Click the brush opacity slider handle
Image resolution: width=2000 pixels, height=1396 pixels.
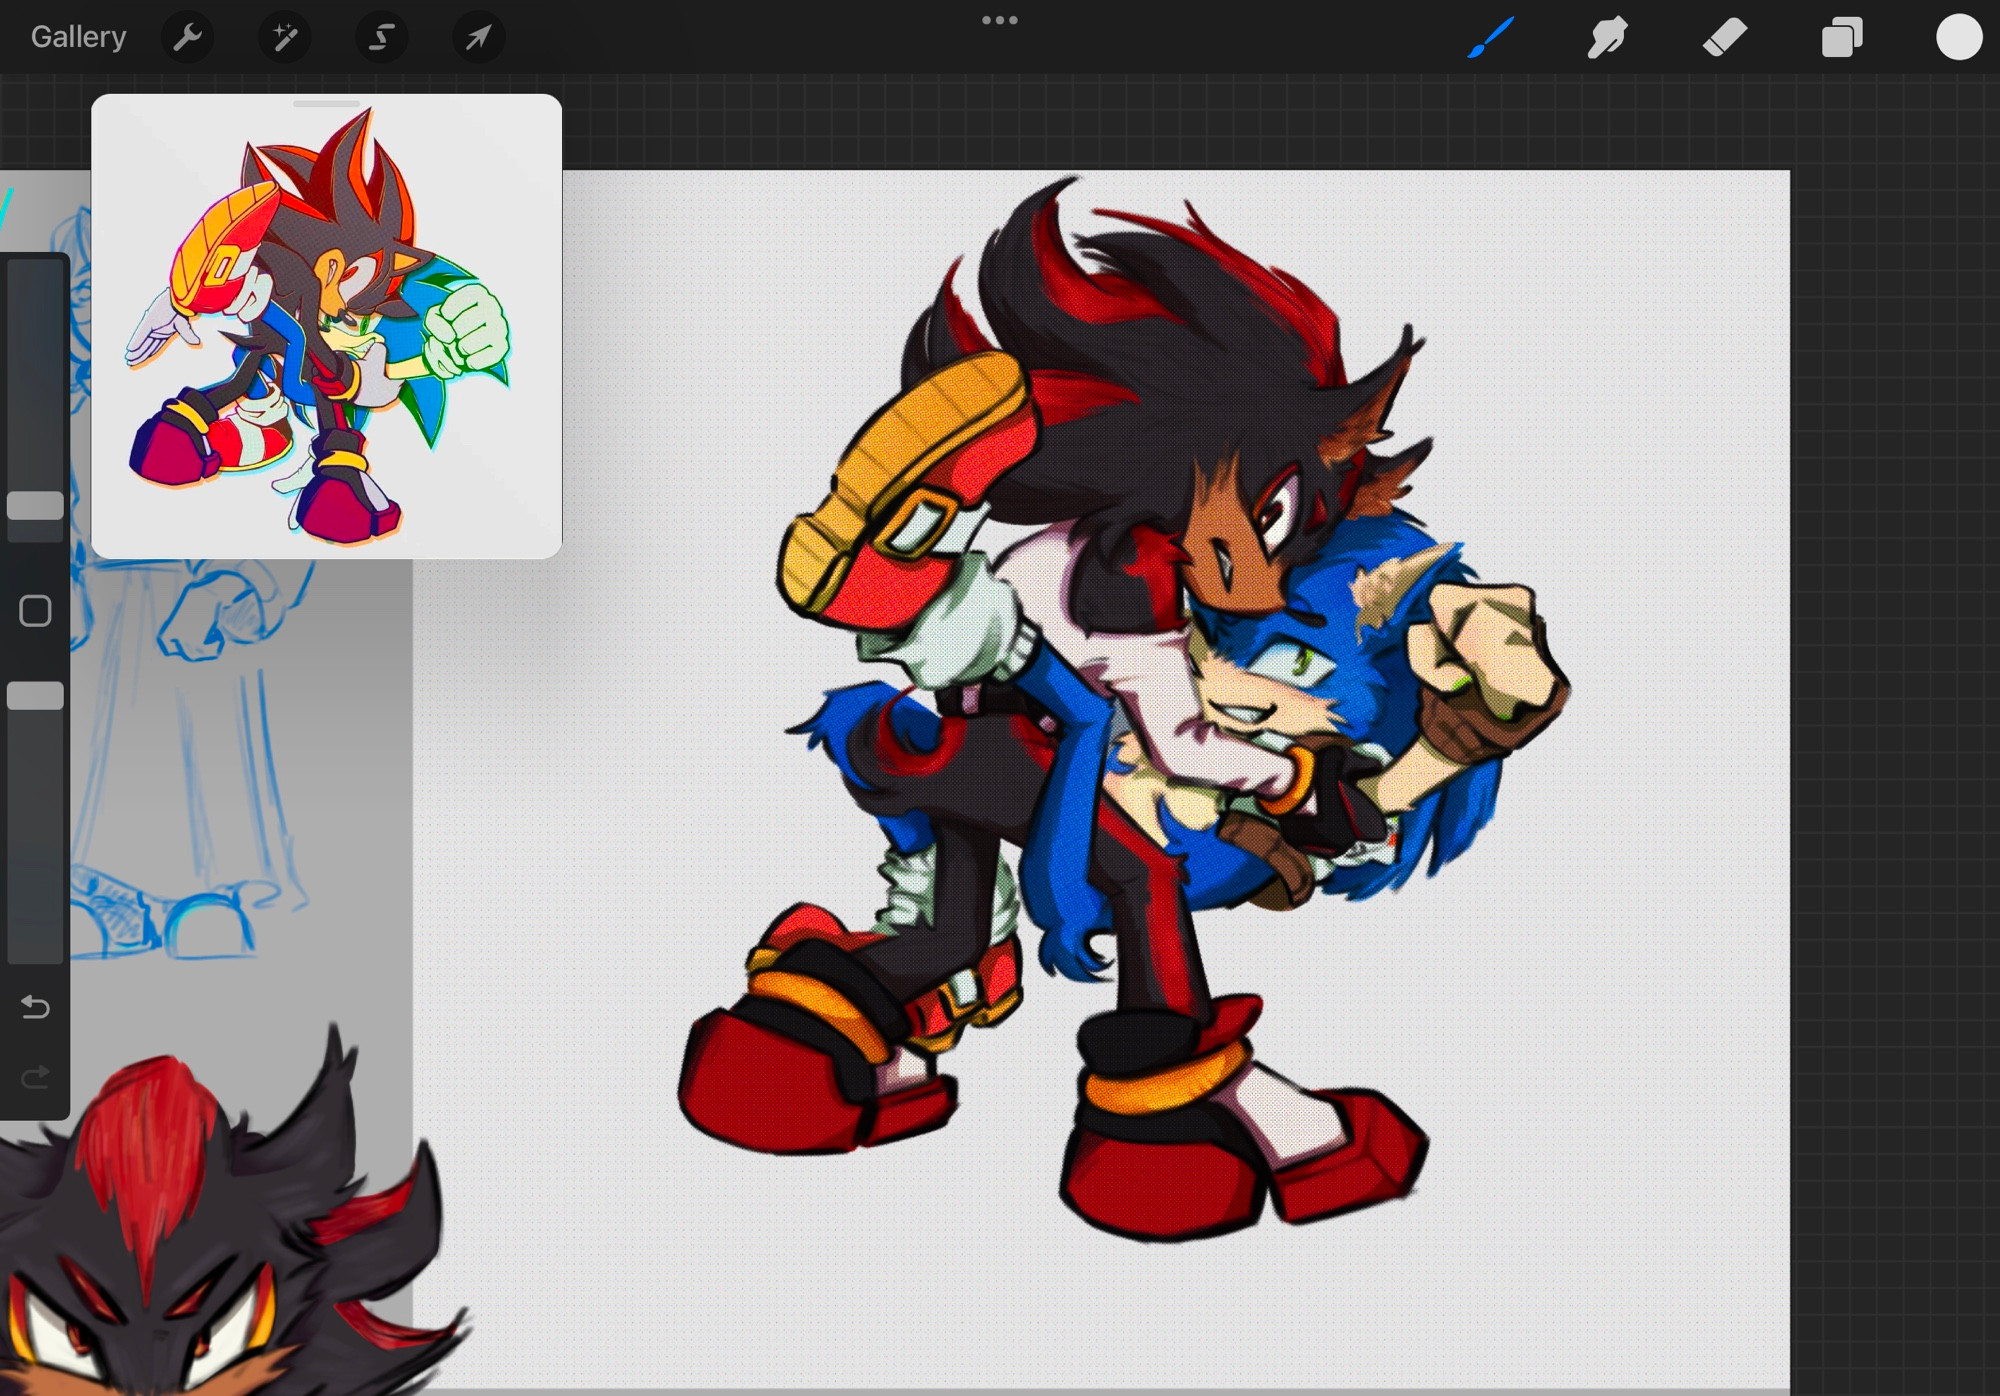click(35, 695)
